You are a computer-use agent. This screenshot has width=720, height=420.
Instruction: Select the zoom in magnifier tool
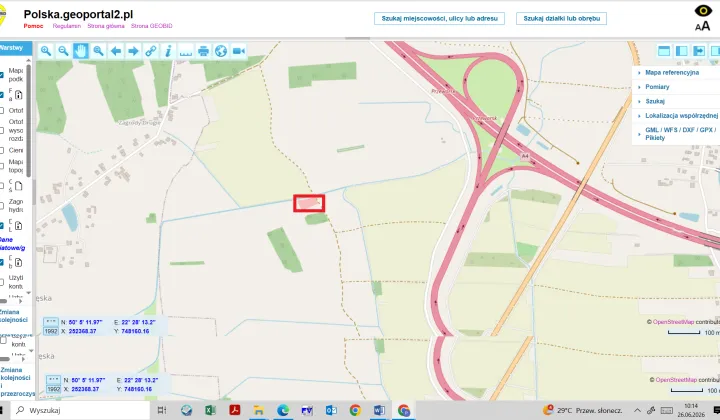coord(45,51)
